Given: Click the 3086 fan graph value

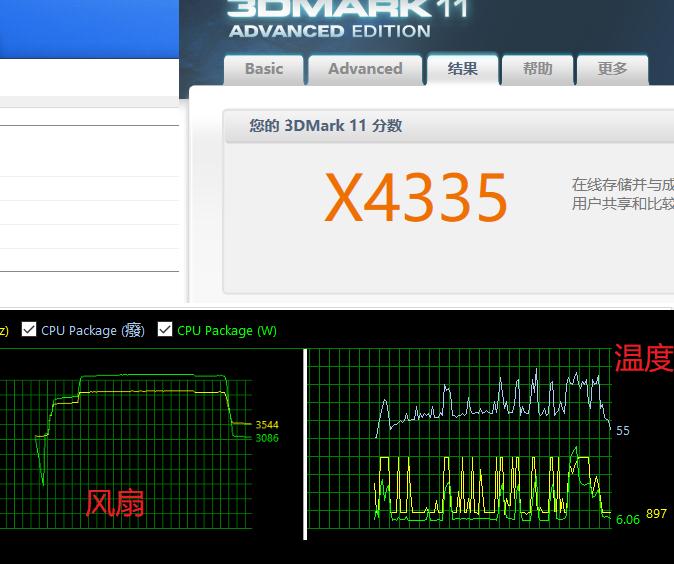Looking at the screenshot, I should click(267, 438).
